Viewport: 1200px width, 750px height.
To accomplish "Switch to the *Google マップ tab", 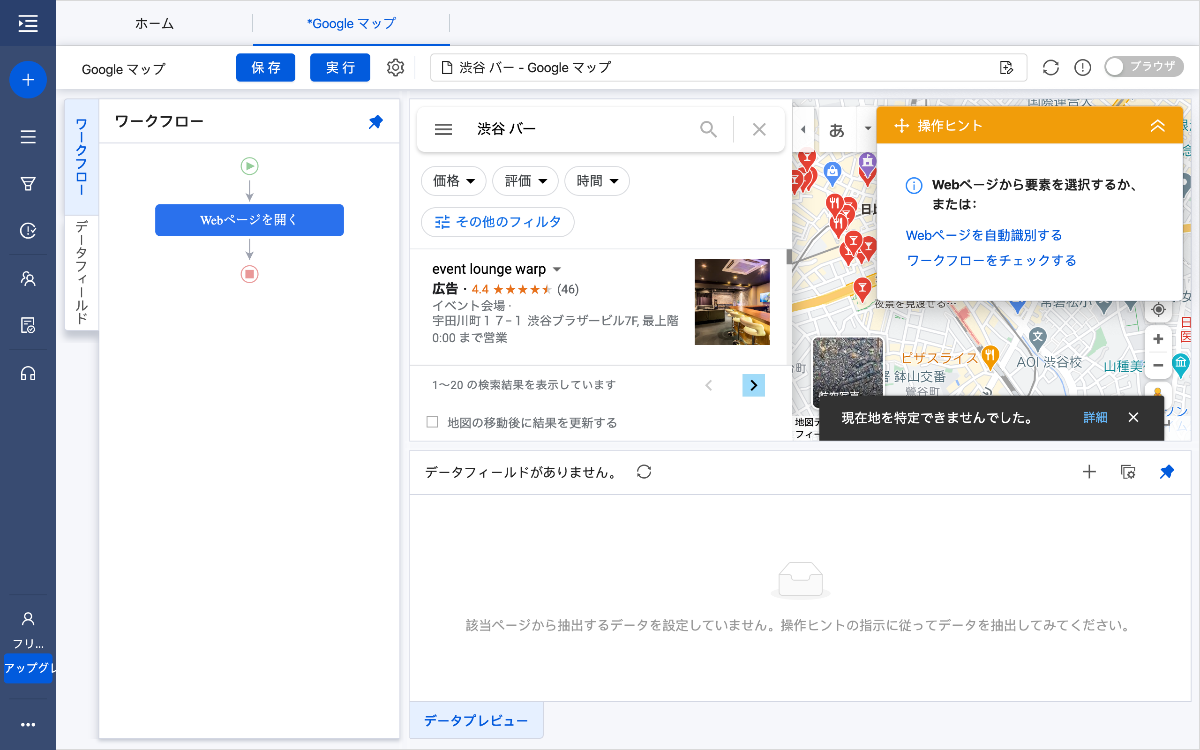I will tap(351, 23).
